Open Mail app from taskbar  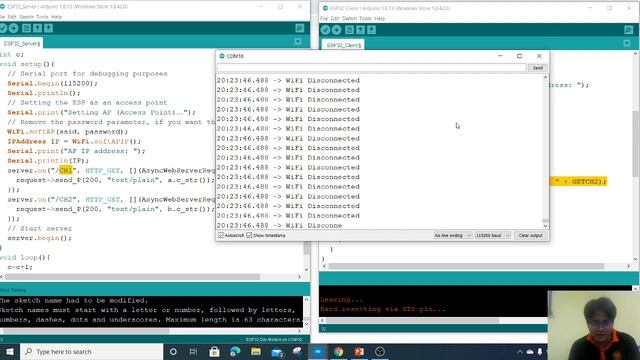(x=277, y=351)
